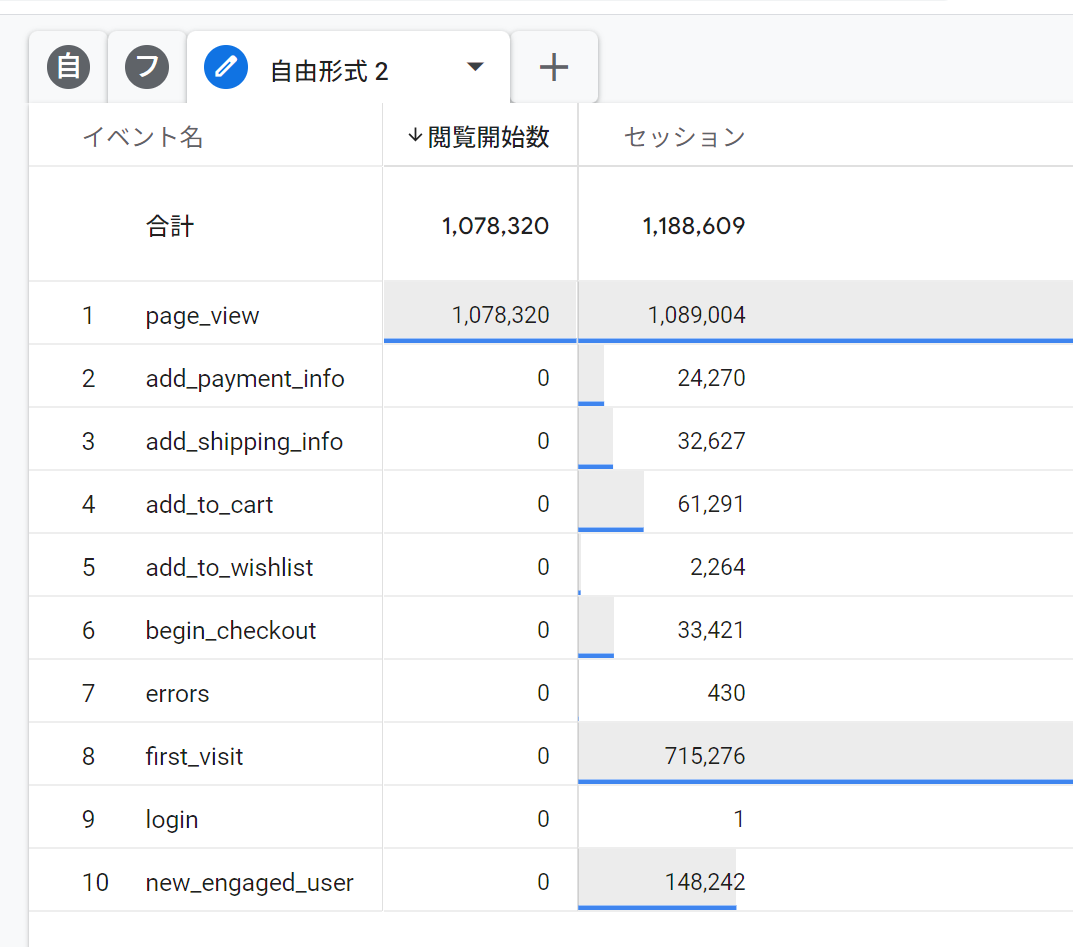Viewport: 1073px width, 947px height.
Task: Click the イベント名 column header
Action: coord(142,137)
